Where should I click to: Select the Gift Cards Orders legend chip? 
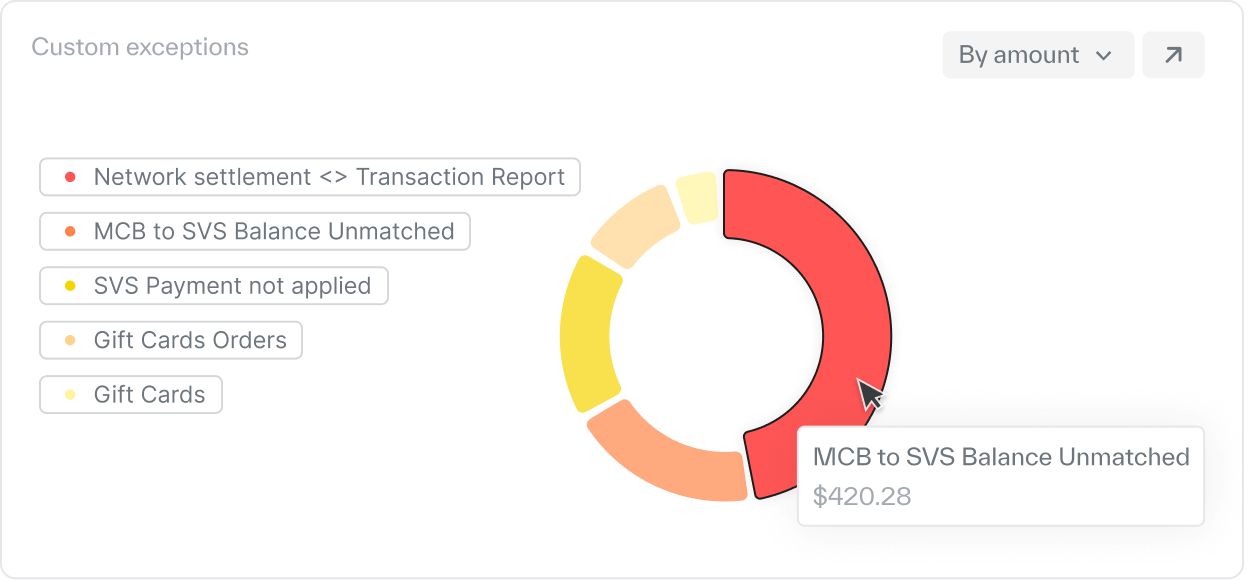(x=171, y=340)
